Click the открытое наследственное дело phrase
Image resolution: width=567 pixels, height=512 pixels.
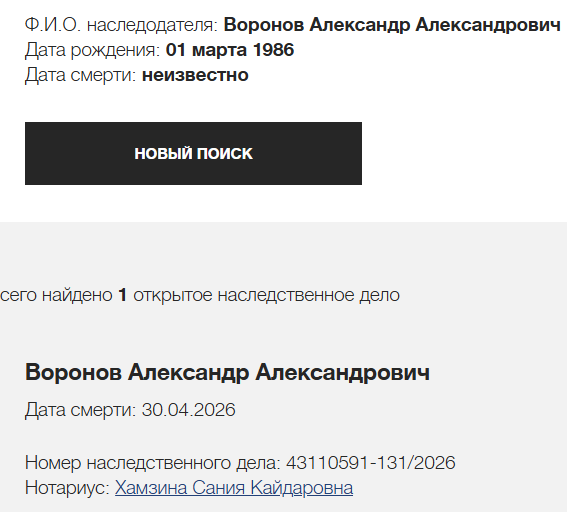tap(267, 295)
